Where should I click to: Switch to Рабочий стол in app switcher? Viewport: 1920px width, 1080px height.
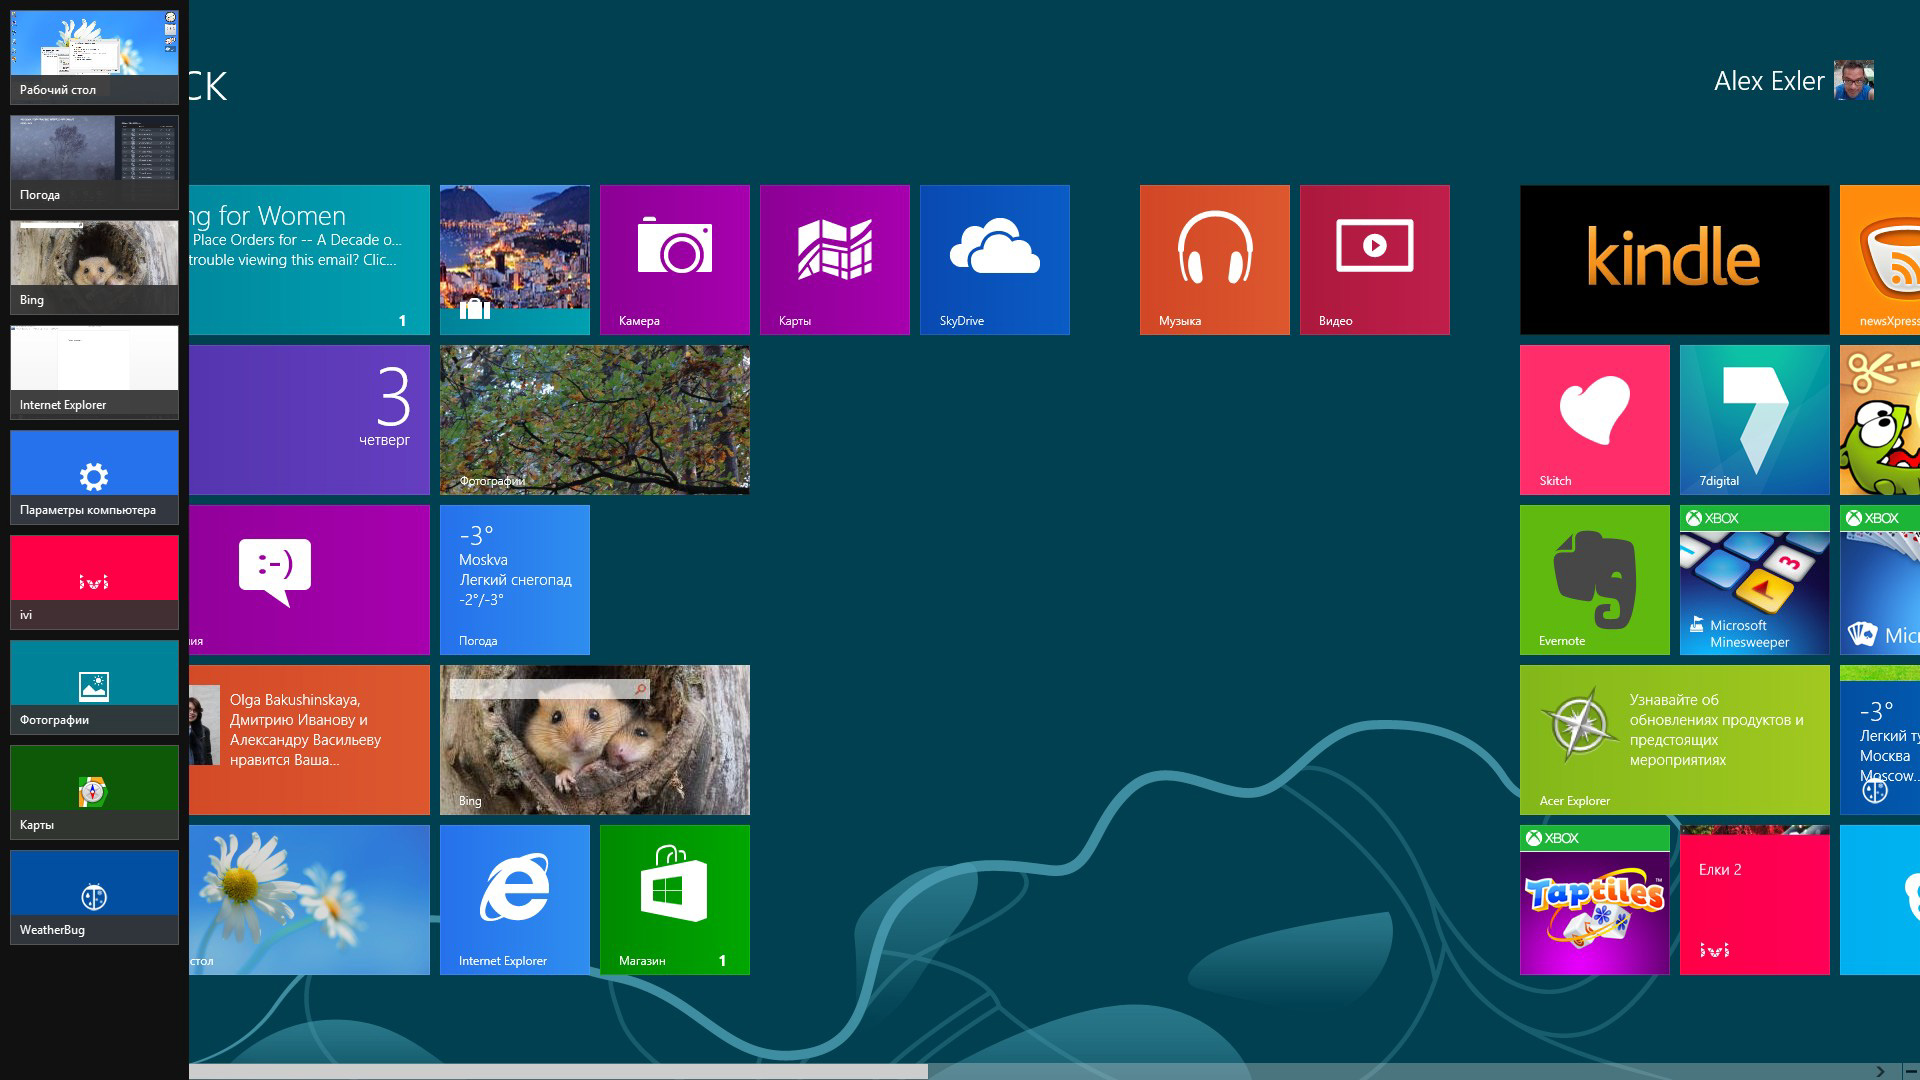[x=94, y=56]
